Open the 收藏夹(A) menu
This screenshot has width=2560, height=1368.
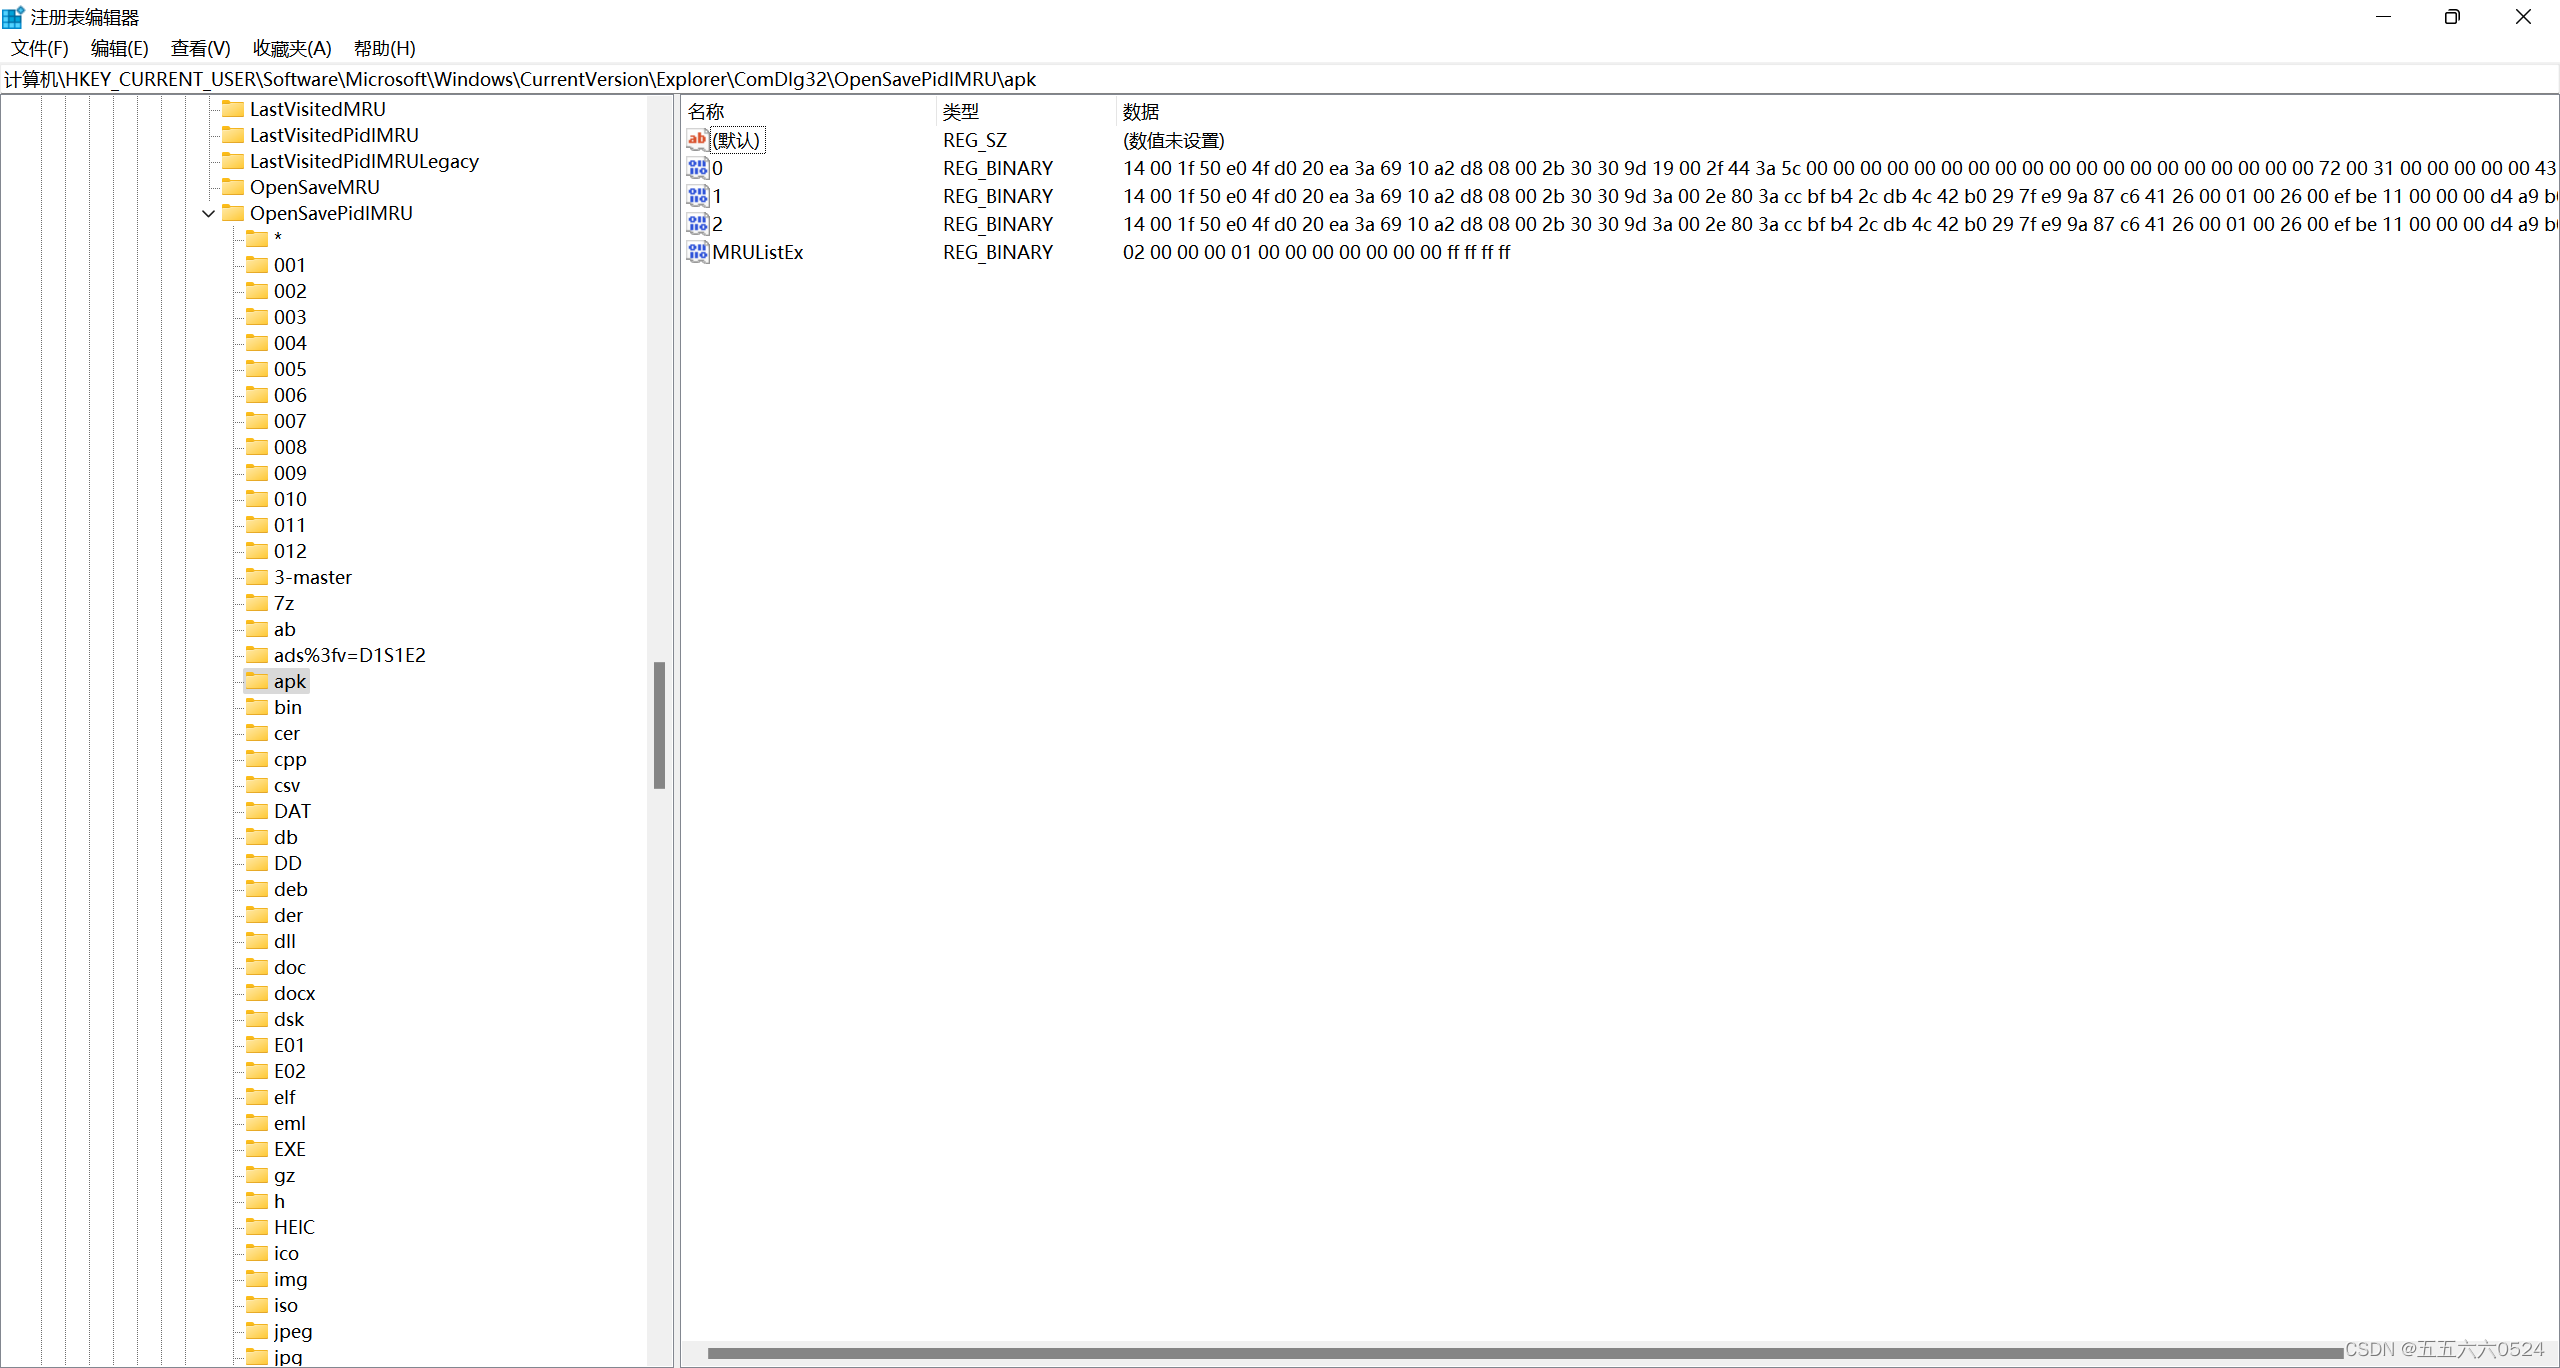tap(291, 48)
